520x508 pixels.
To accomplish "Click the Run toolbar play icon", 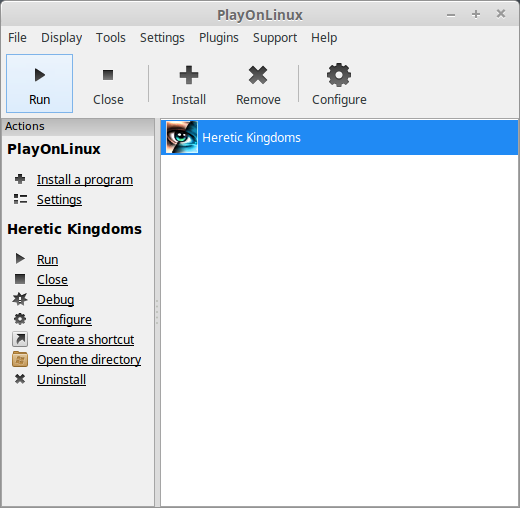I will pyautogui.click(x=40, y=75).
